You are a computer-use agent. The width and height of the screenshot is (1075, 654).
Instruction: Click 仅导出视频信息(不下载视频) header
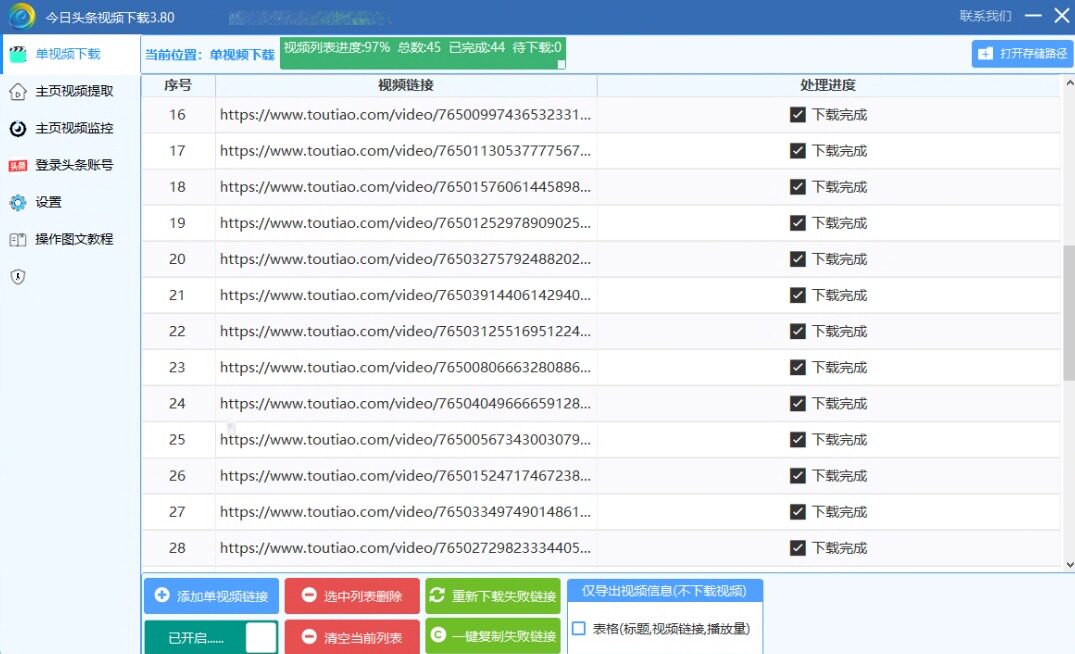coord(664,591)
